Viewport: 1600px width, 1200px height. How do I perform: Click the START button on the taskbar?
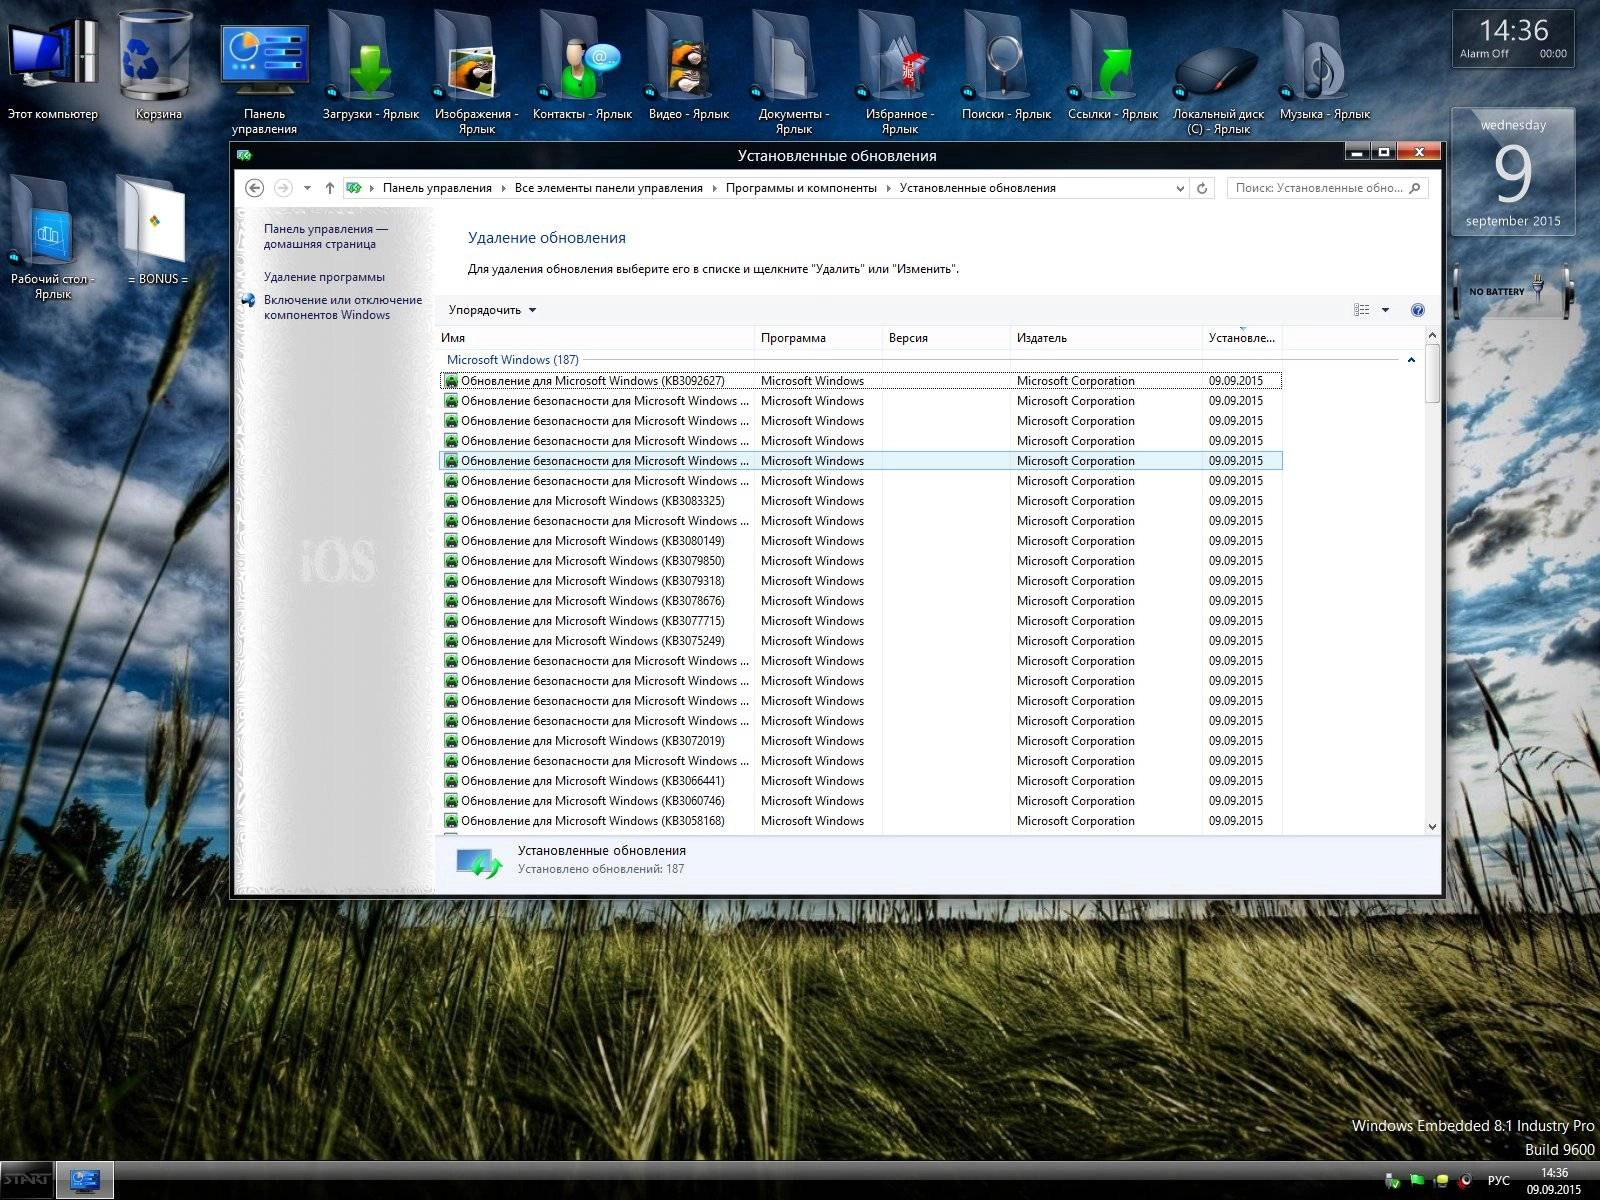25,1180
